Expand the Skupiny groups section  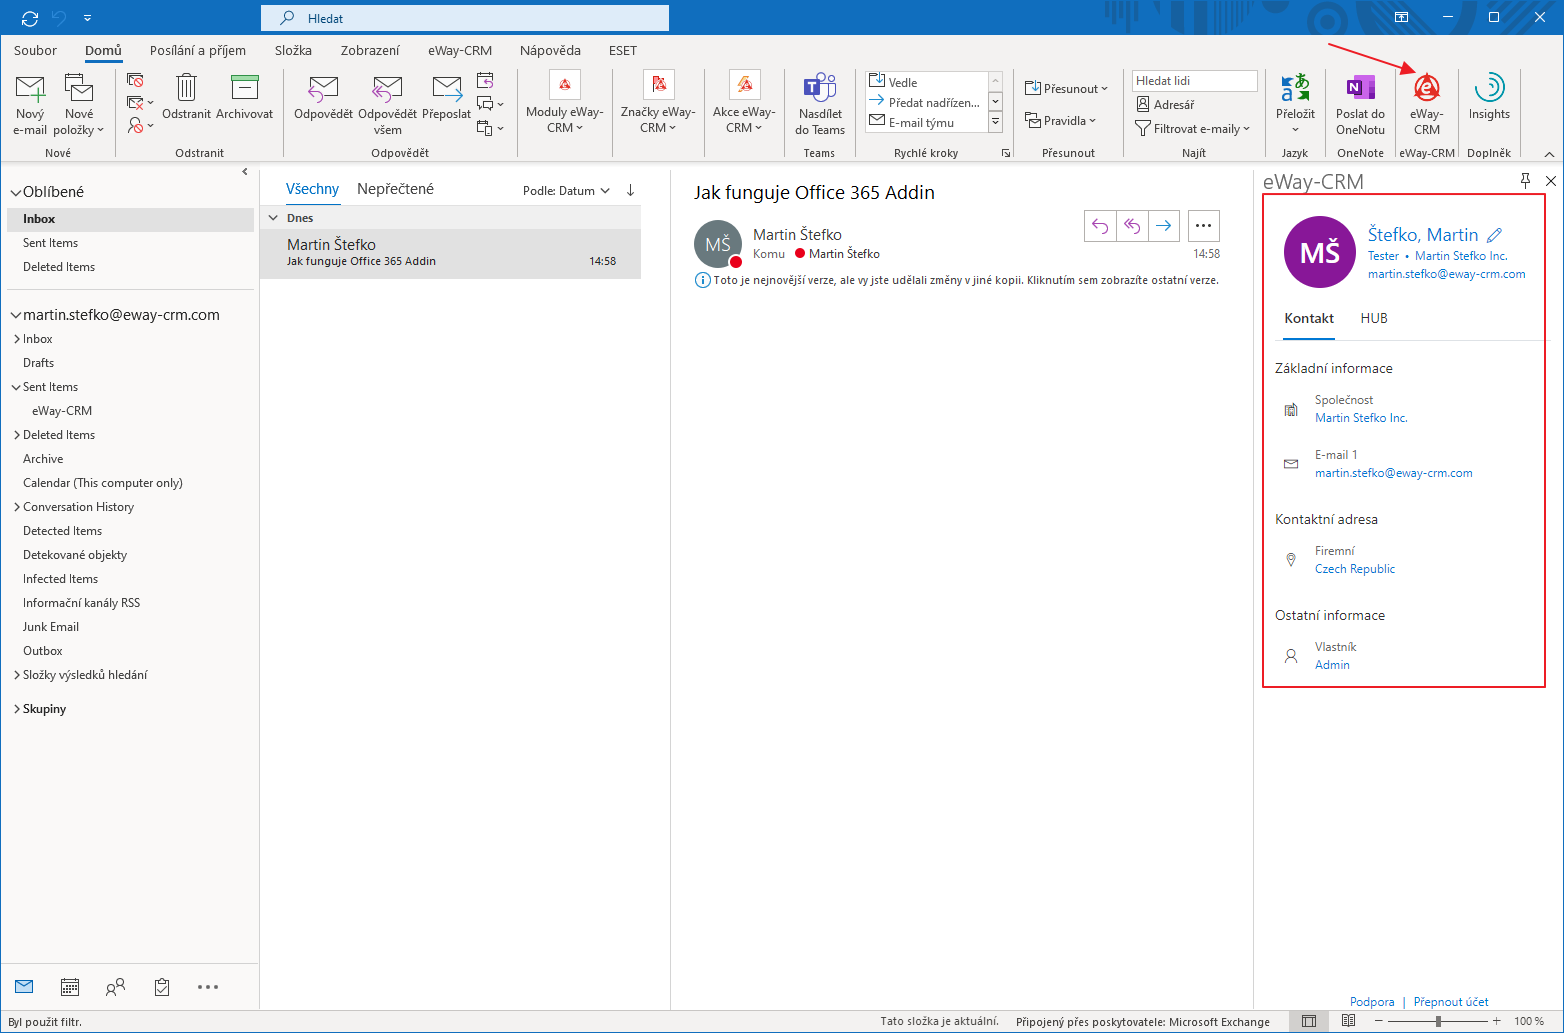16,709
